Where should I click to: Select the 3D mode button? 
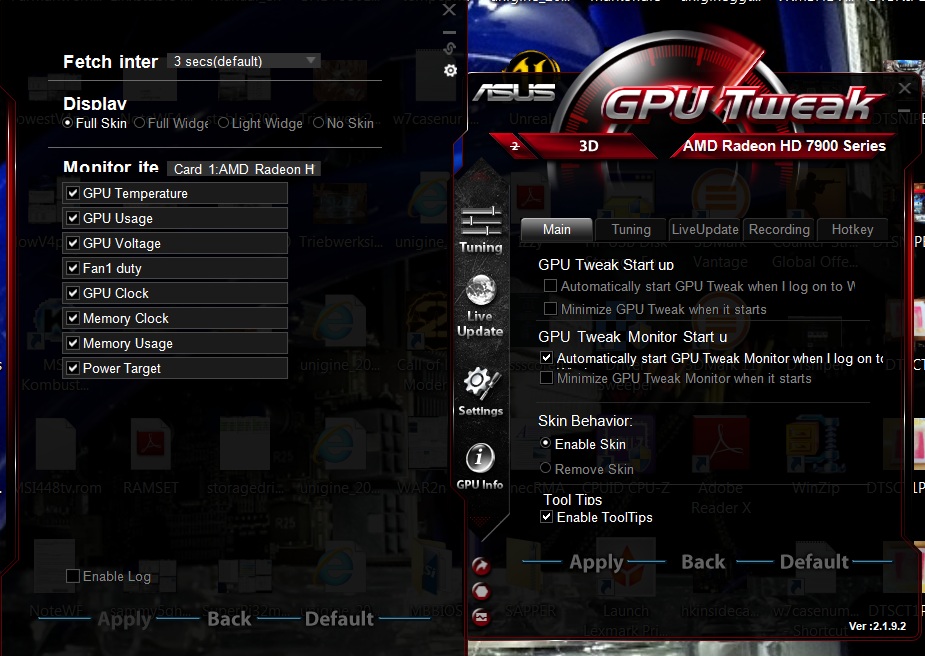(588, 146)
